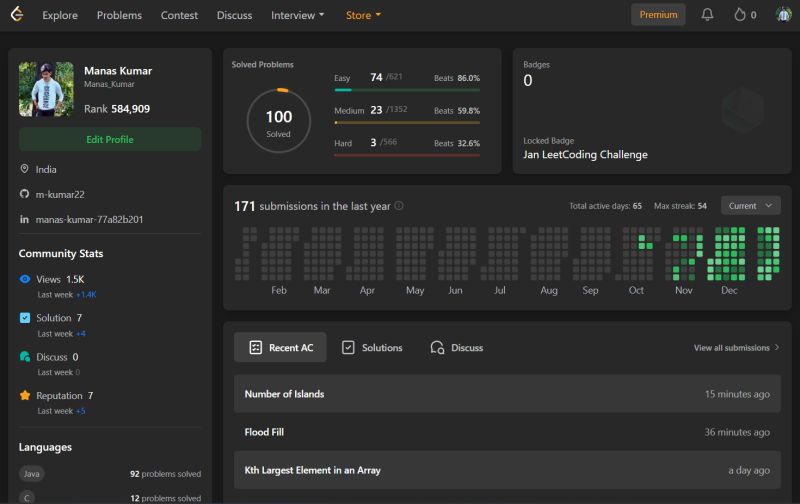Expand the Interview dropdown menu

point(297,15)
